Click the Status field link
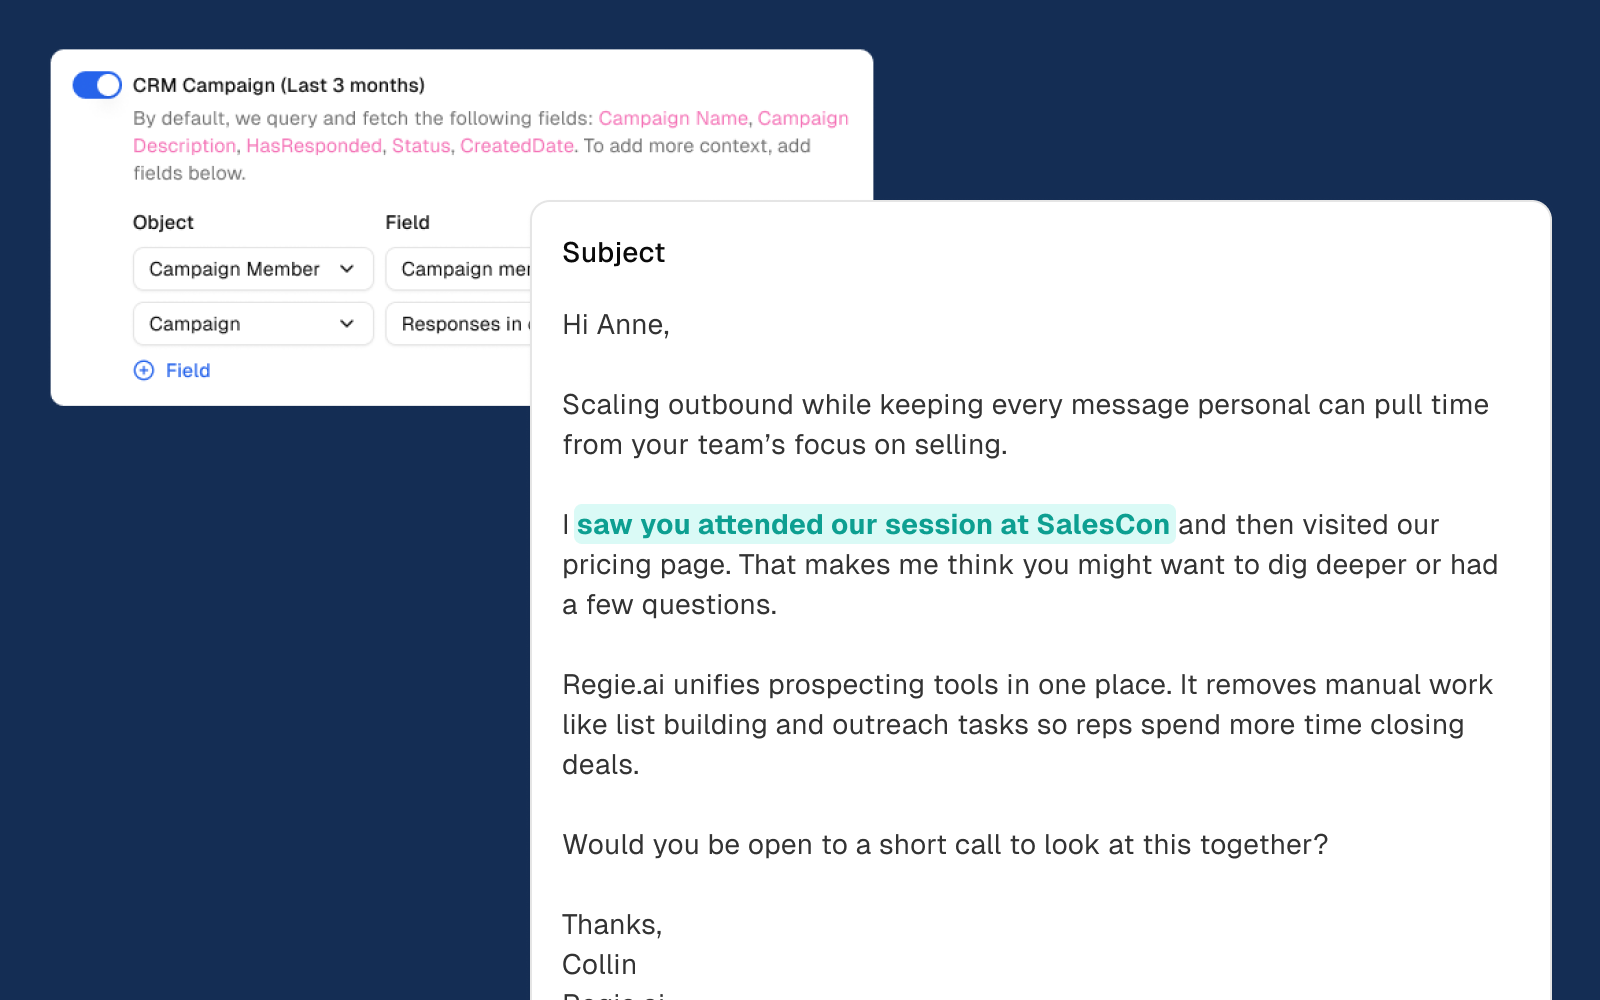Viewport: 1600px width, 1000px height. [x=421, y=146]
